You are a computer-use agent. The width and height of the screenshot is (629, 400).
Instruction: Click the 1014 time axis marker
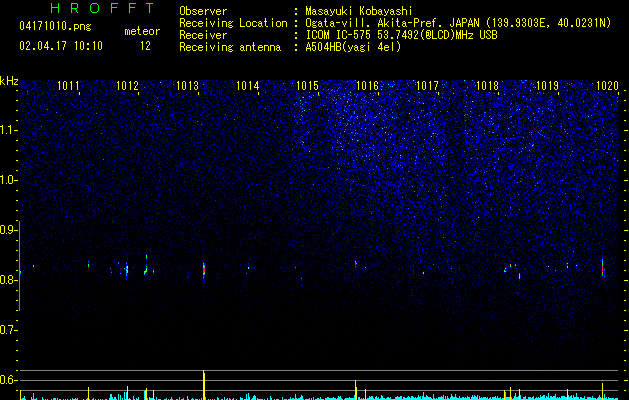coord(248,86)
